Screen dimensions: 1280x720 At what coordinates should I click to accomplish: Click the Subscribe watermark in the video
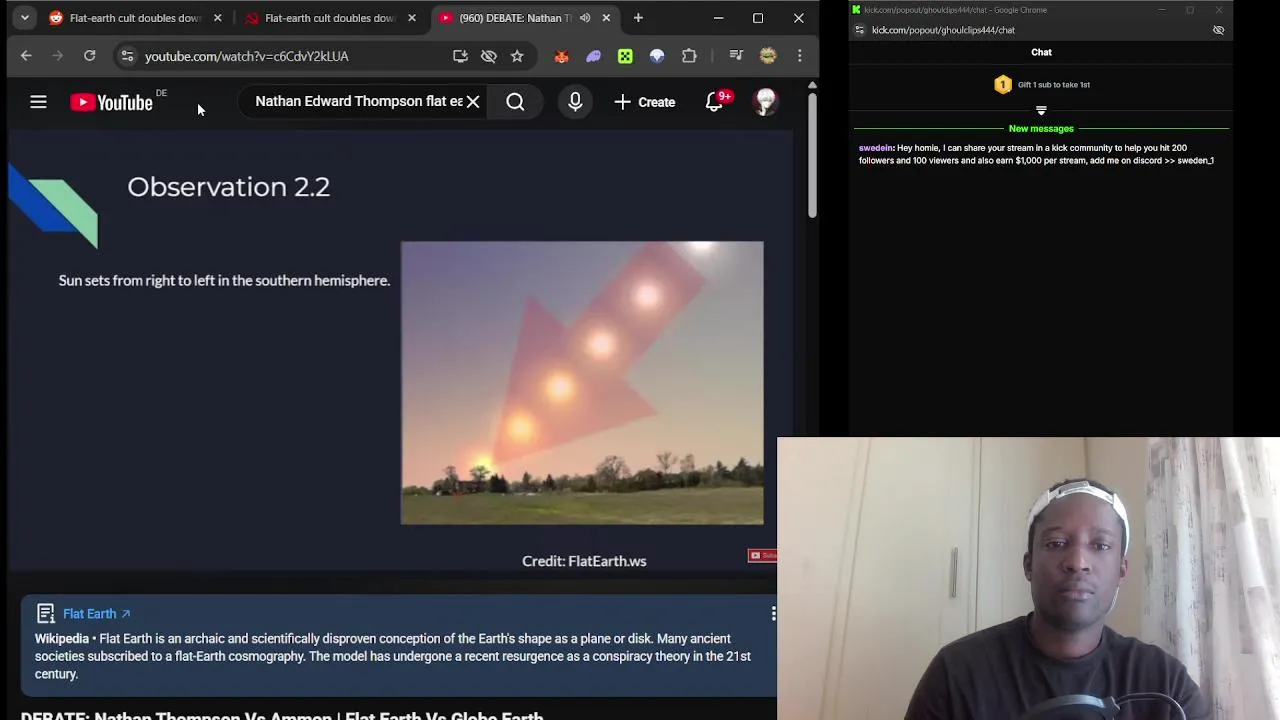tap(762, 555)
